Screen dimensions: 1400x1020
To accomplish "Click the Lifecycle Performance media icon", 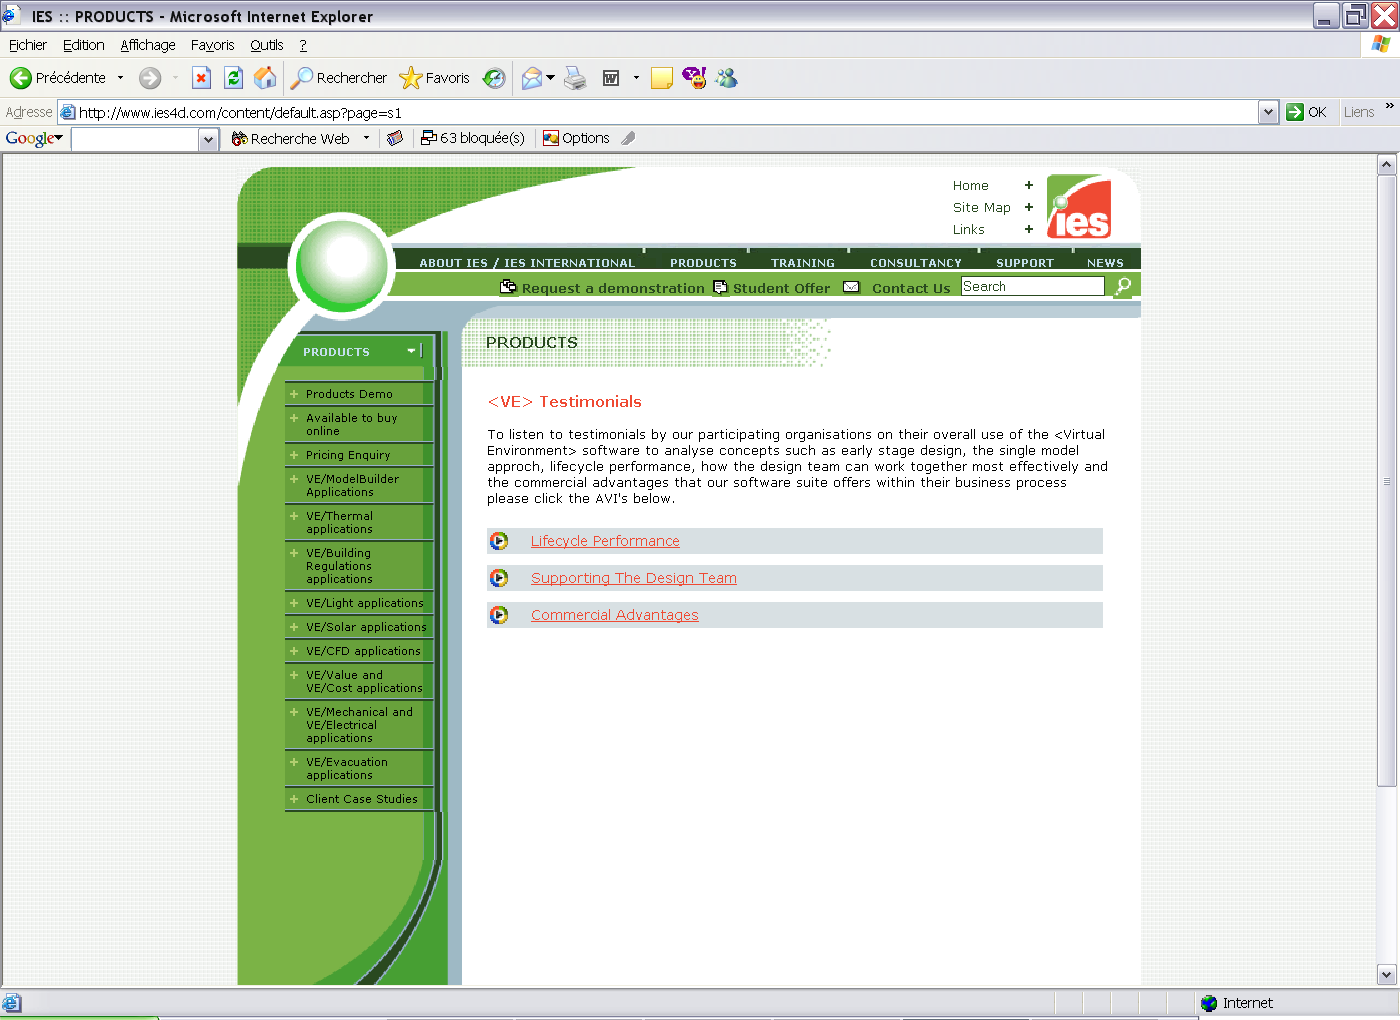I will coord(498,541).
